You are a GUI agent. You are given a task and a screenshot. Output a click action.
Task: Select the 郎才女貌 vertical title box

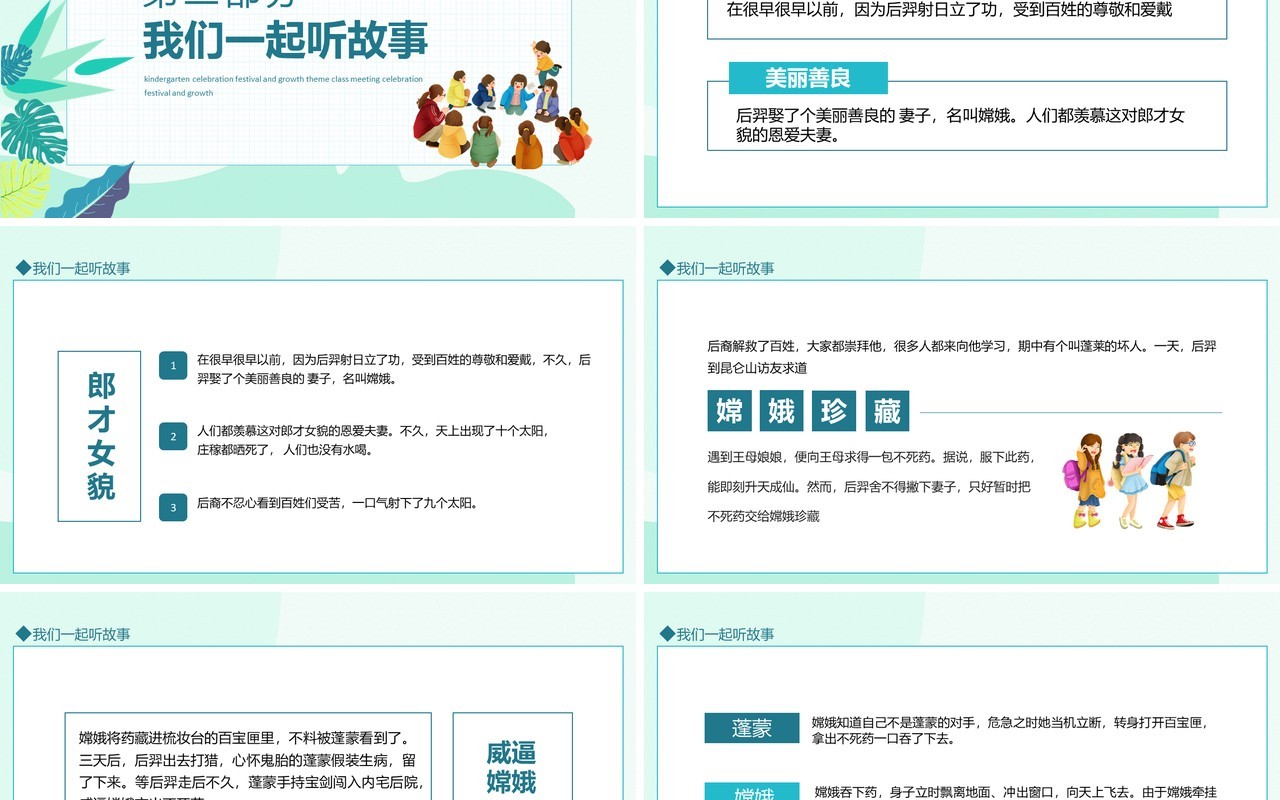[x=99, y=436]
